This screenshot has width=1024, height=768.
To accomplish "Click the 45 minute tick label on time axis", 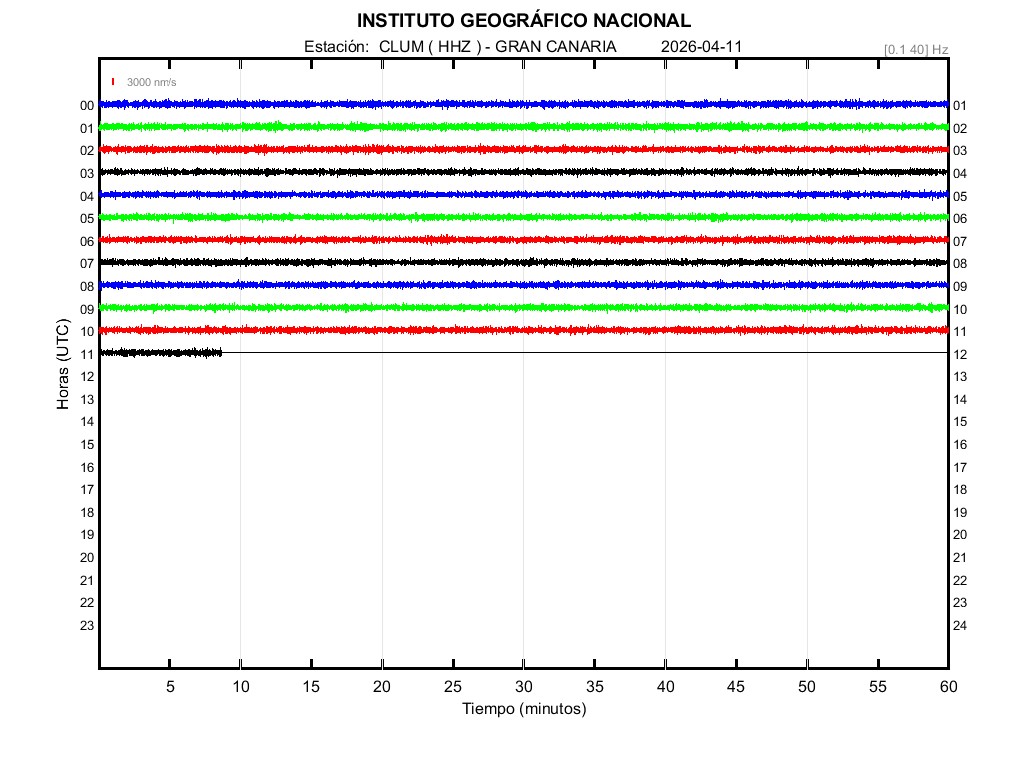I will pyautogui.click(x=736, y=687).
